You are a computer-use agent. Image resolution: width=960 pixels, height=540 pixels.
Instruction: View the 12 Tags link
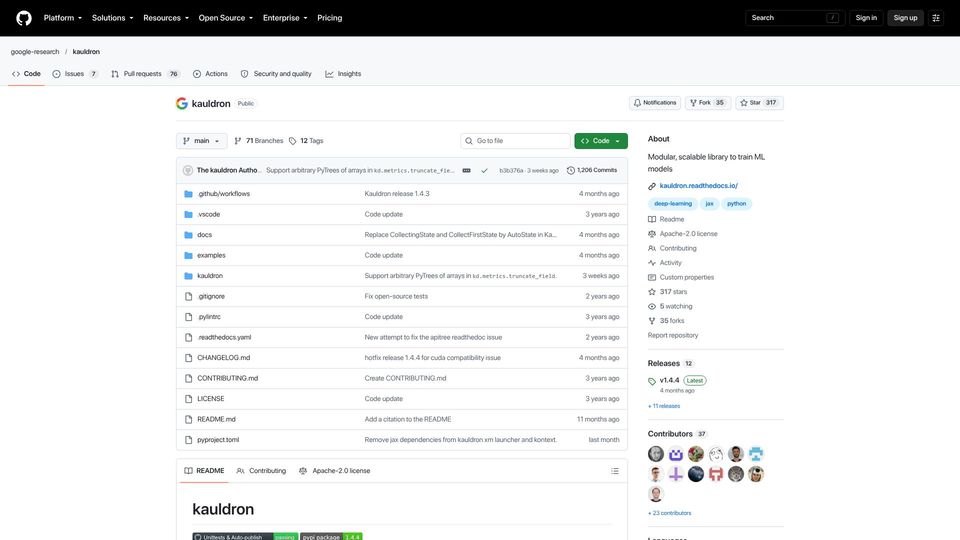[x=306, y=141]
